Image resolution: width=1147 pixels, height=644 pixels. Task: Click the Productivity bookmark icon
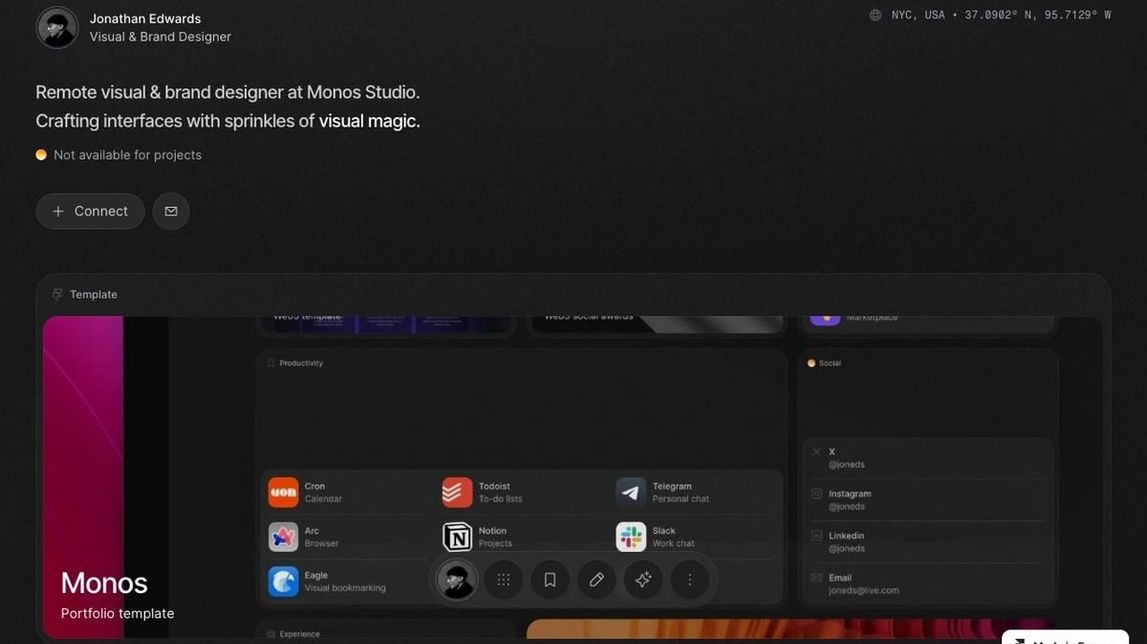(271, 363)
